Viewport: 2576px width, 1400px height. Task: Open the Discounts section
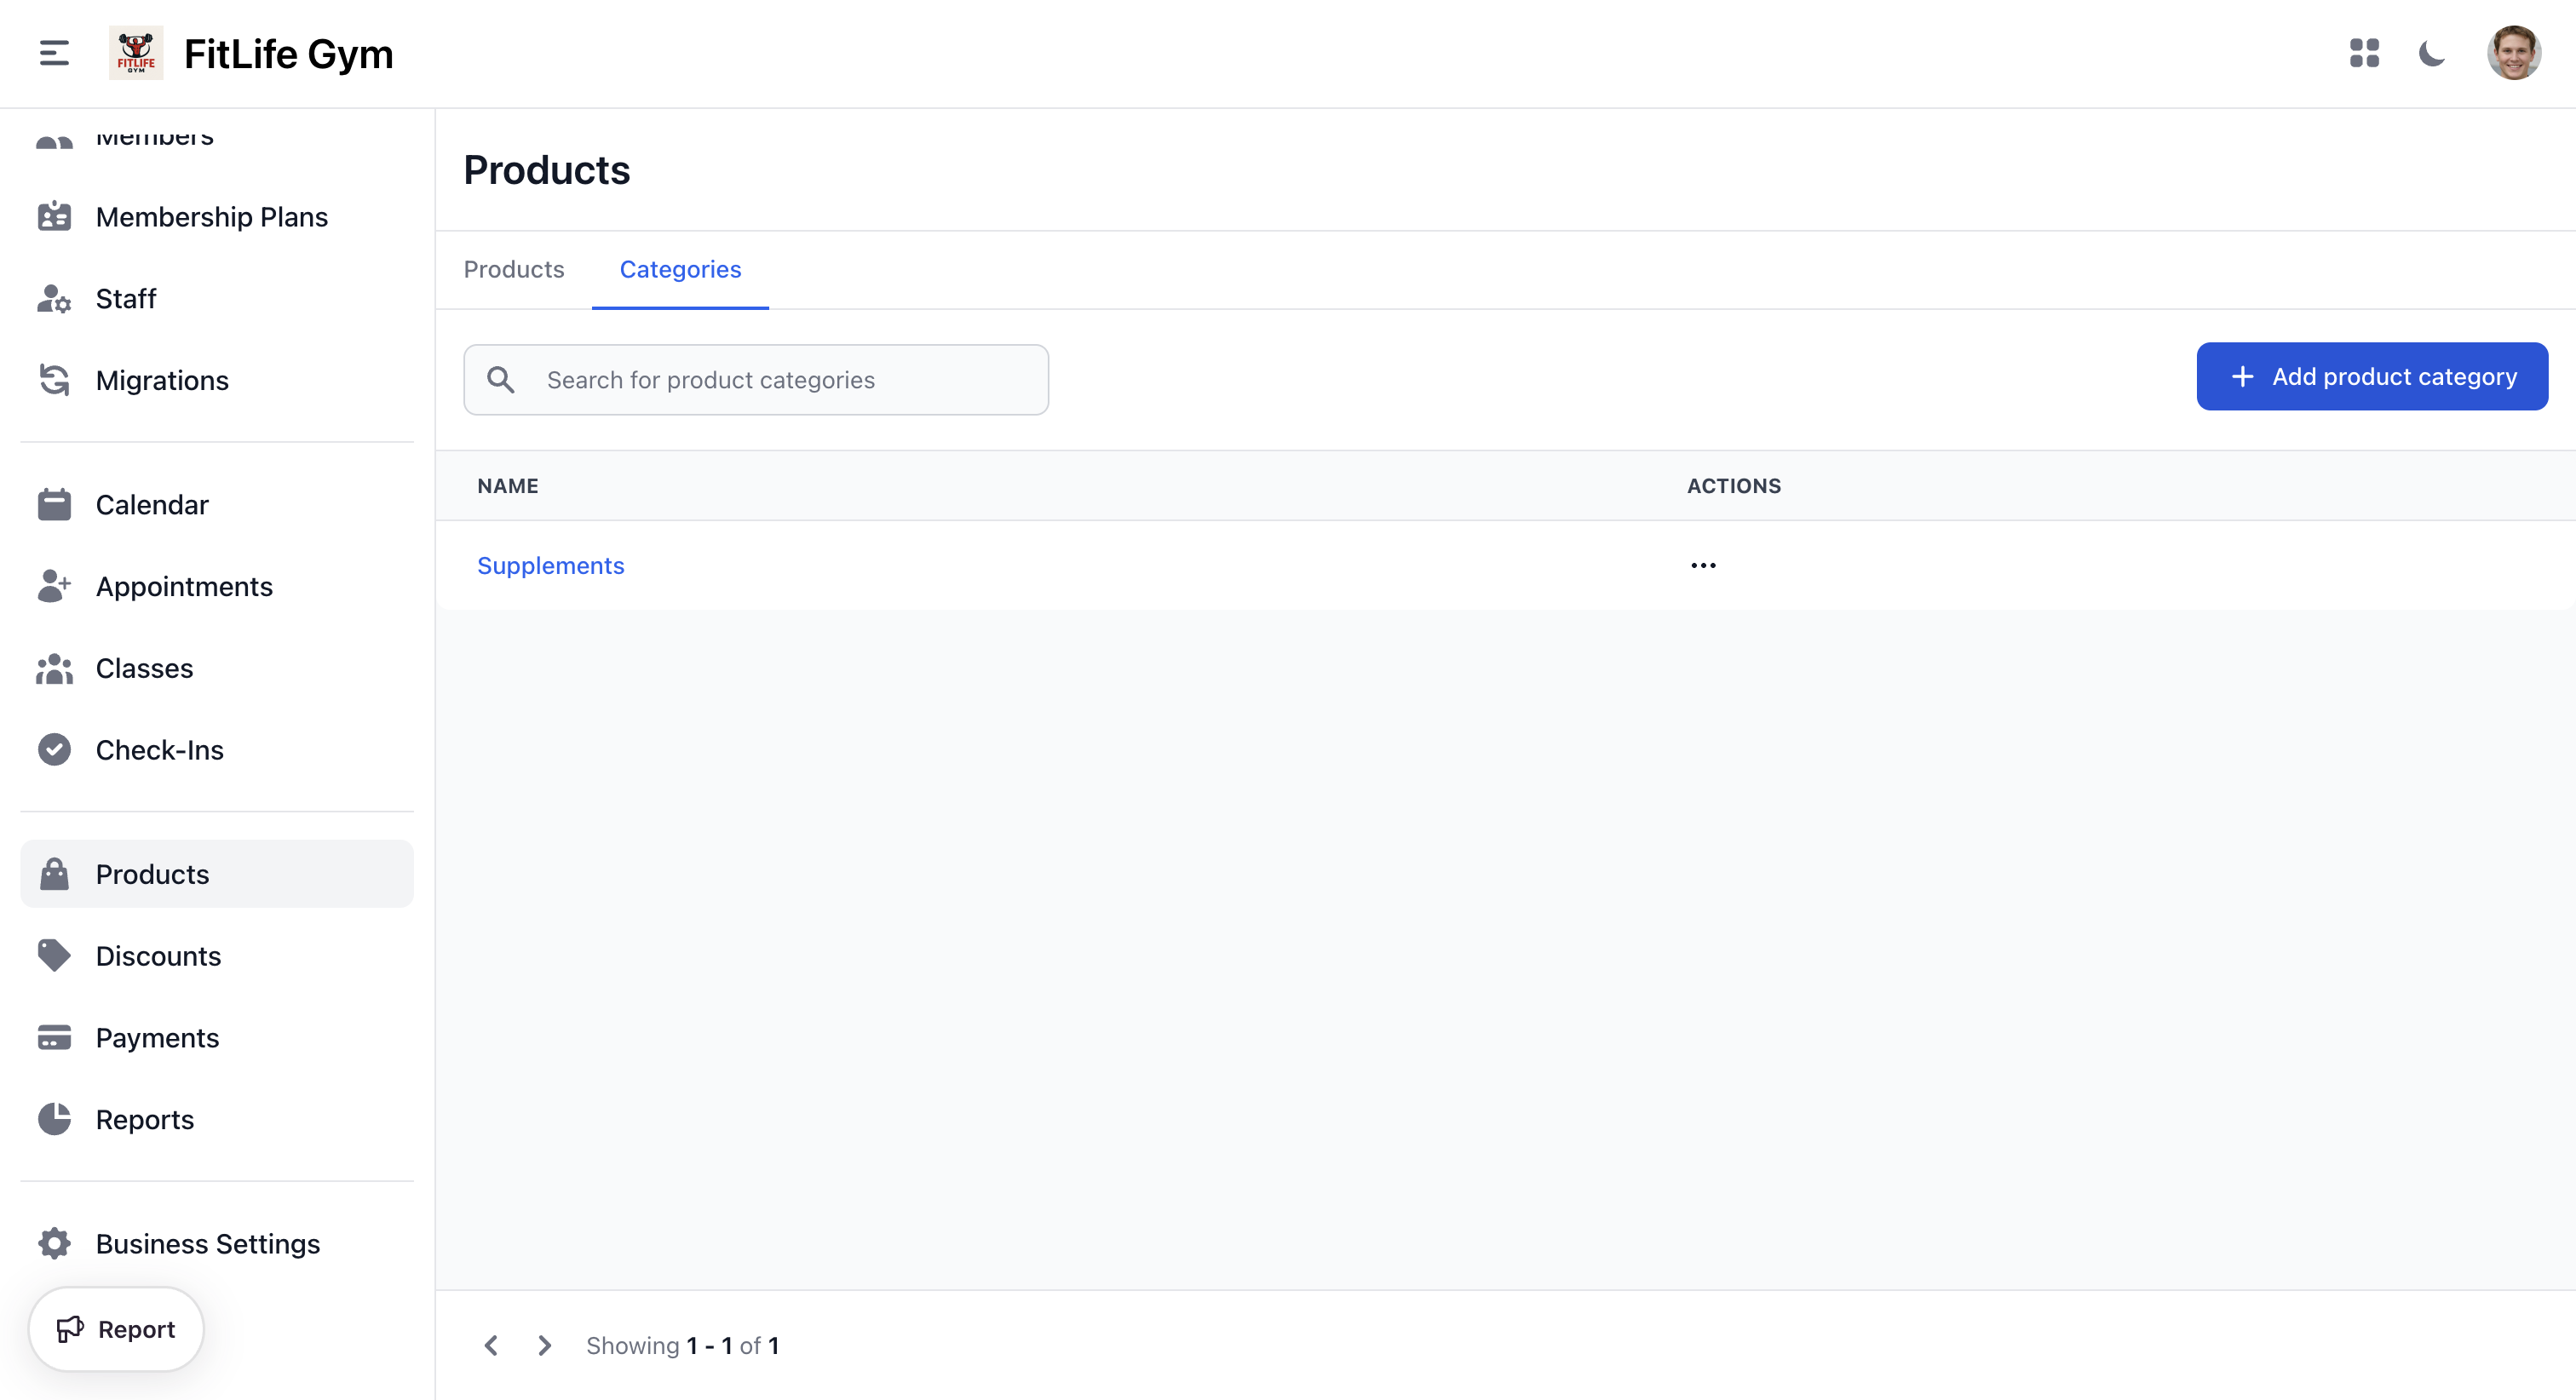point(158,955)
